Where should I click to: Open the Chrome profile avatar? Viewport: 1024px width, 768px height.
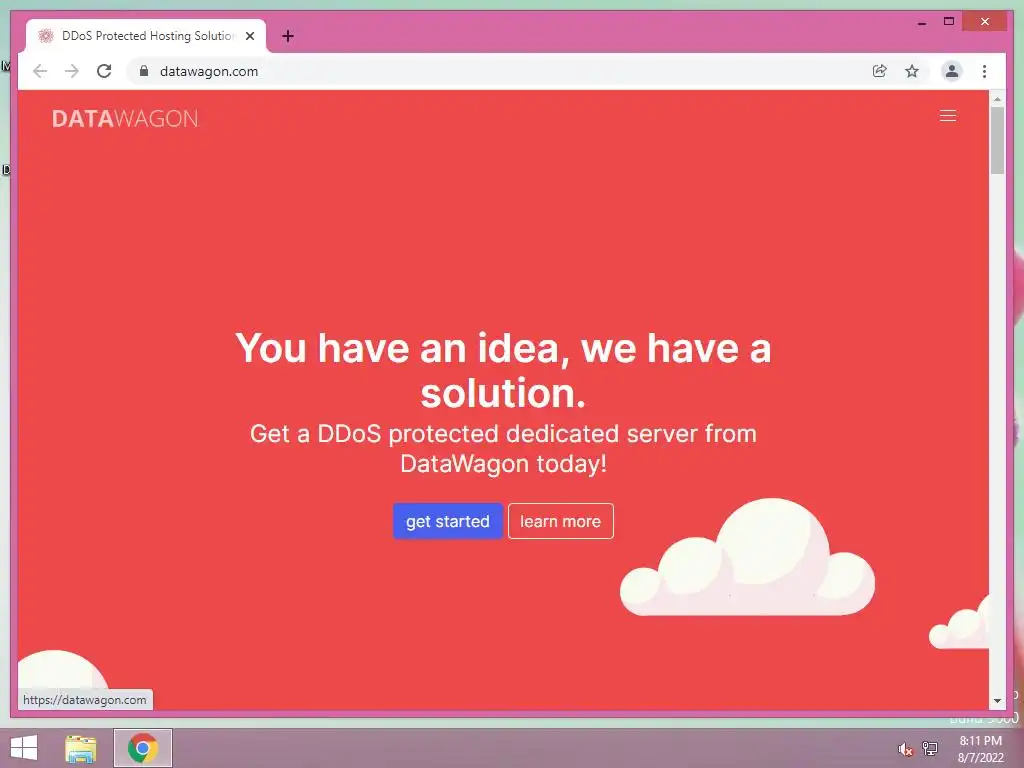(952, 71)
